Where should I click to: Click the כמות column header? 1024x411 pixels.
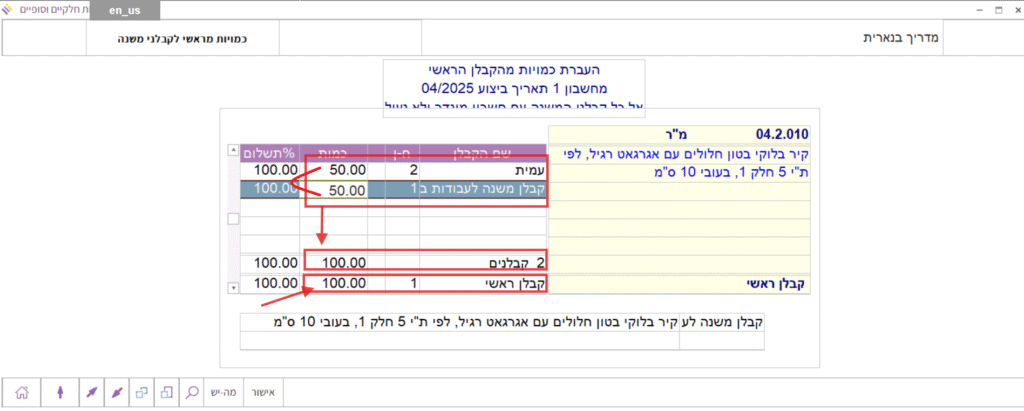point(332,152)
